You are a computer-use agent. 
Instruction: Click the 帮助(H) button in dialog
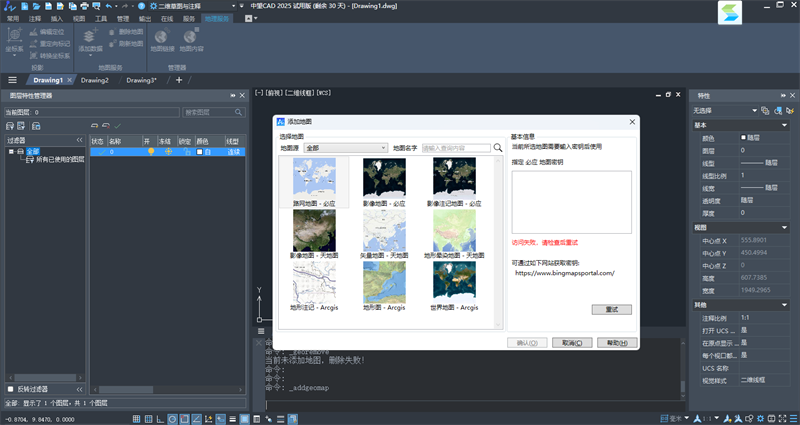pos(617,343)
